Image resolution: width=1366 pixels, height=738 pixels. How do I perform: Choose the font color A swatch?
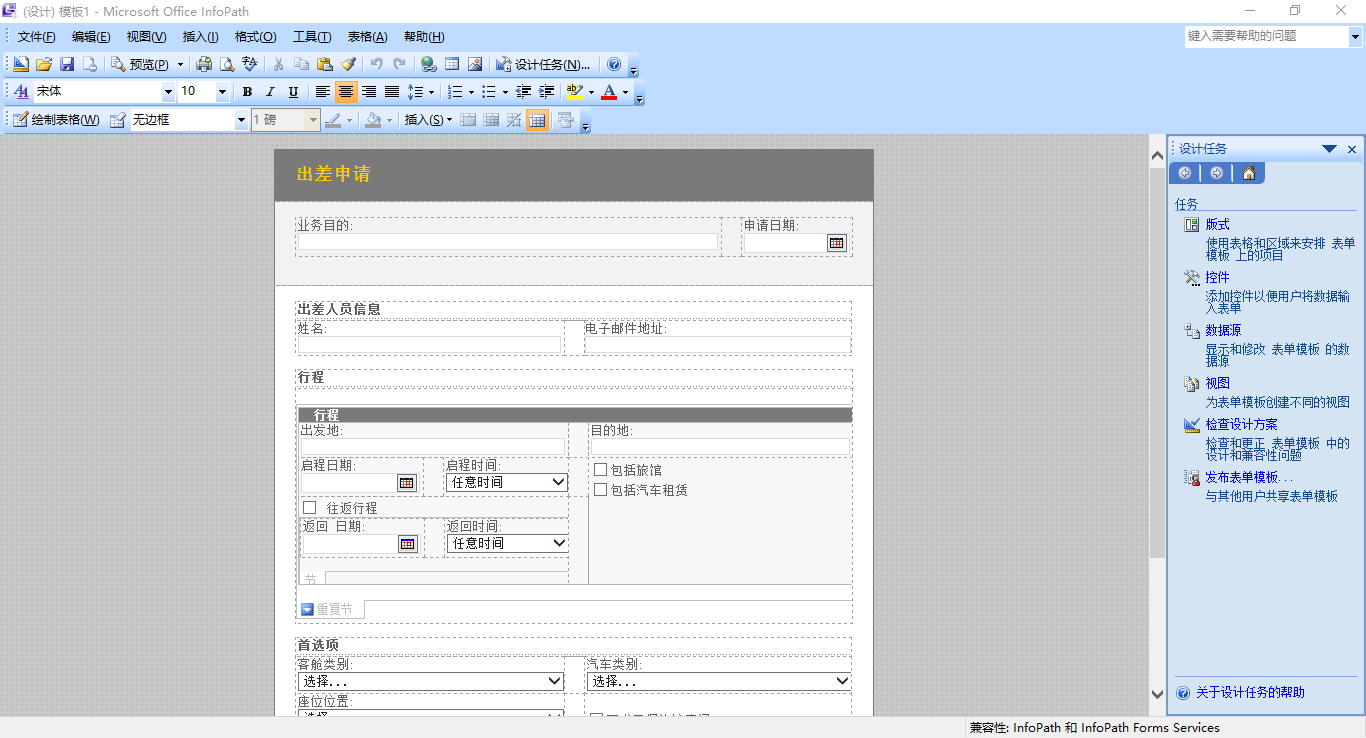(x=609, y=92)
